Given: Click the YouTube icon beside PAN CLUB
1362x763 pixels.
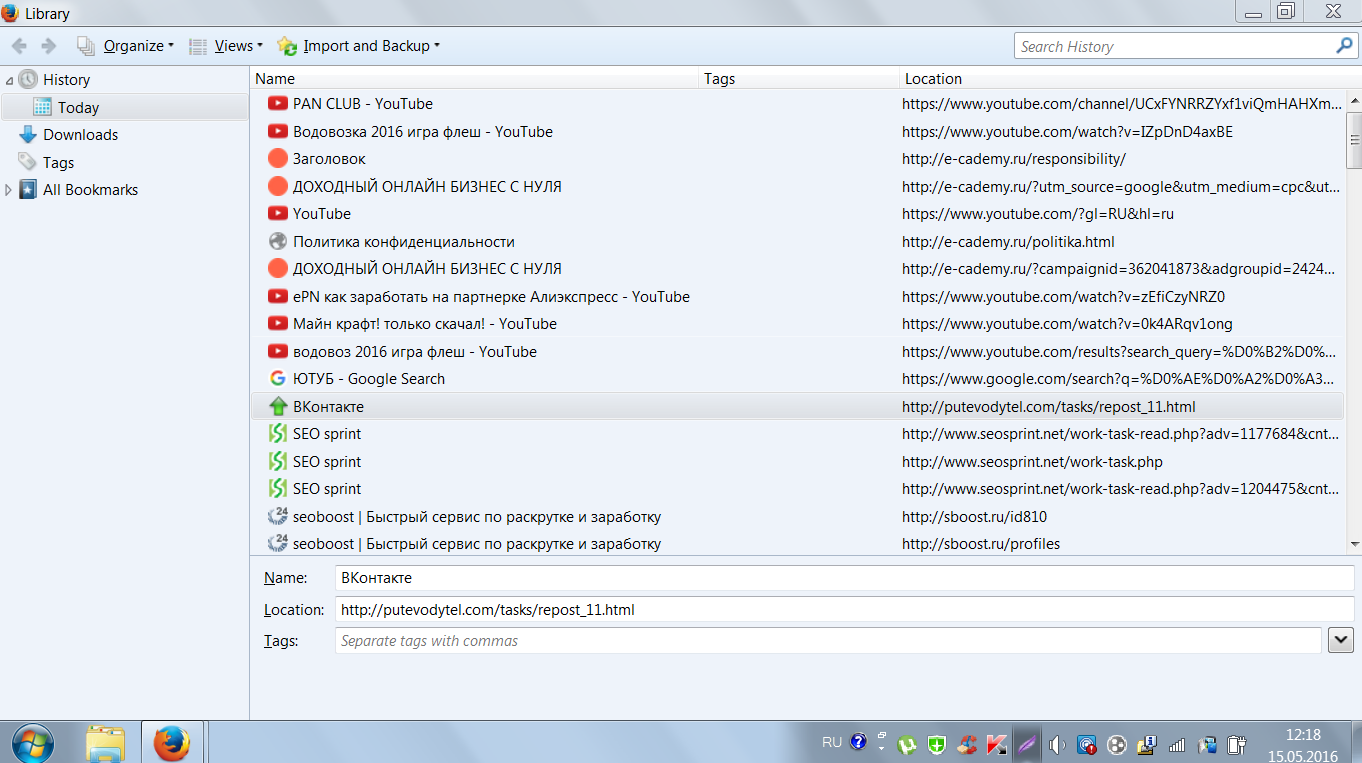Looking at the screenshot, I should (x=278, y=104).
